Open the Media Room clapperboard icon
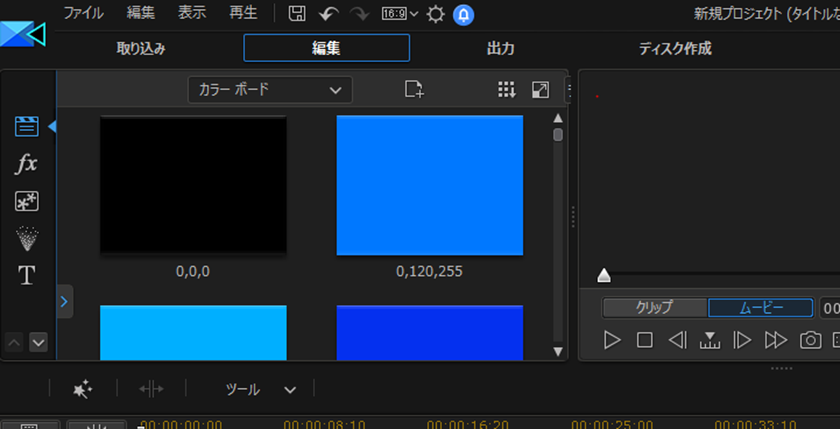The image size is (840, 429). pyautogui.click(x=27, y=126)
